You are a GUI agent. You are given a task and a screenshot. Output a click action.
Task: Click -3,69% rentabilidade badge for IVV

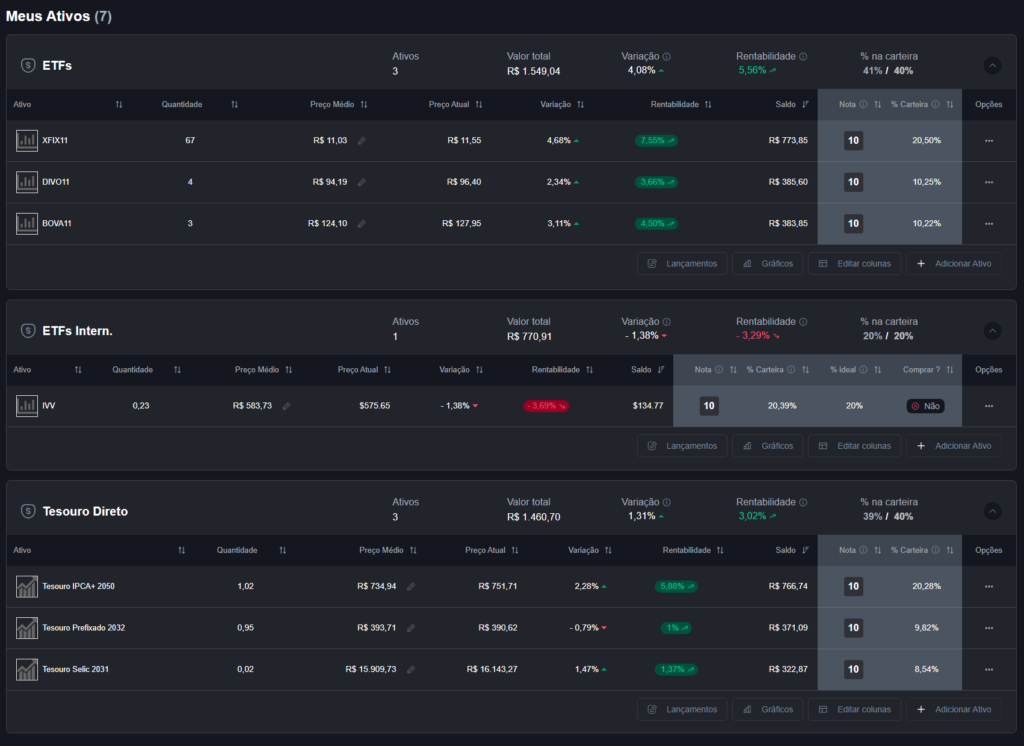pos(546,406)
